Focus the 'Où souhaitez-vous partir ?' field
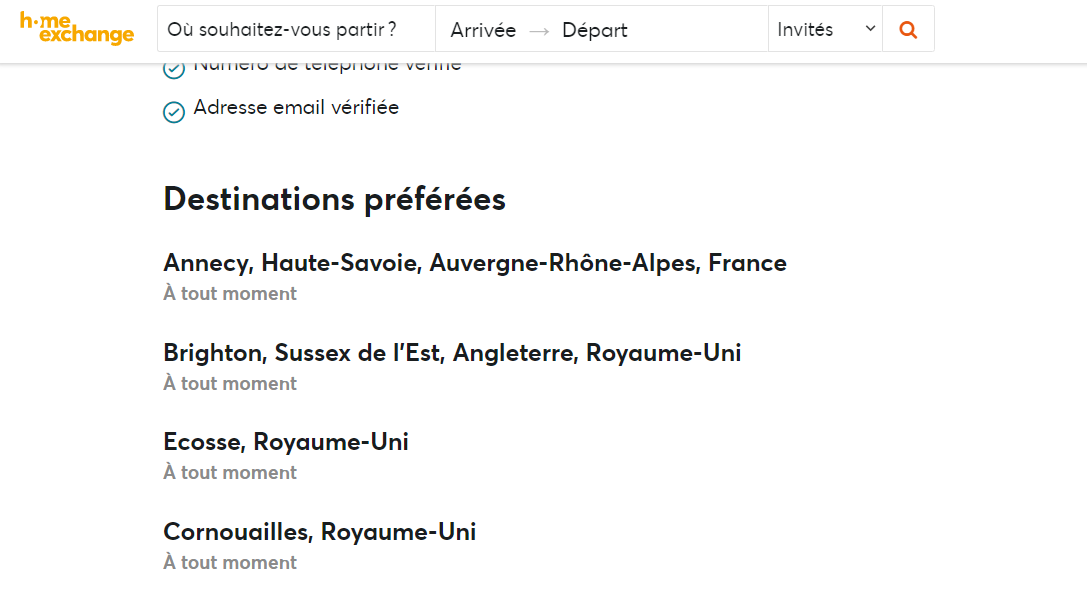Screen dimensions: 1087x592 tap(297, 29)
